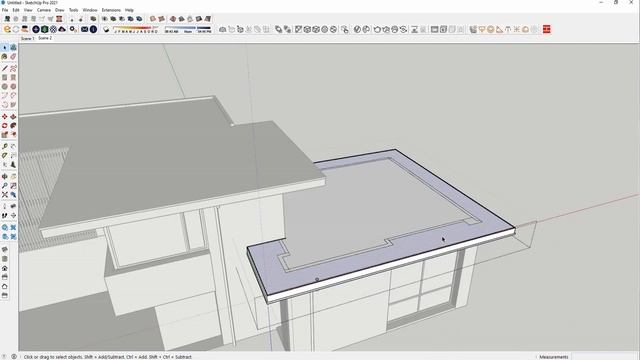Viewport: 640px width, 360px height.
Task: Open the Help menu
Action: click(129, 10)
